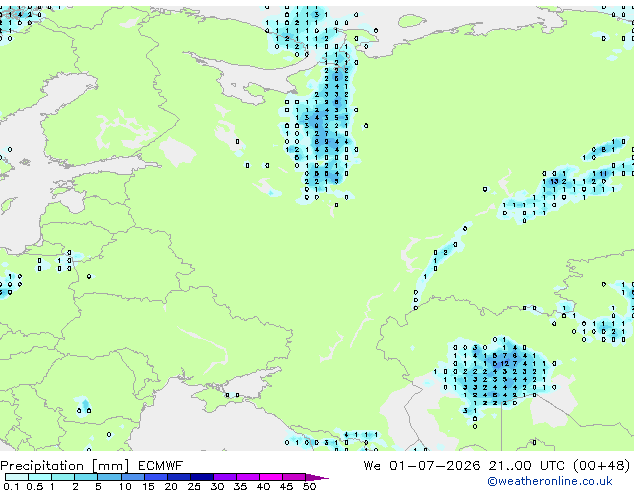Click the legend label '30'

point(217,486)
